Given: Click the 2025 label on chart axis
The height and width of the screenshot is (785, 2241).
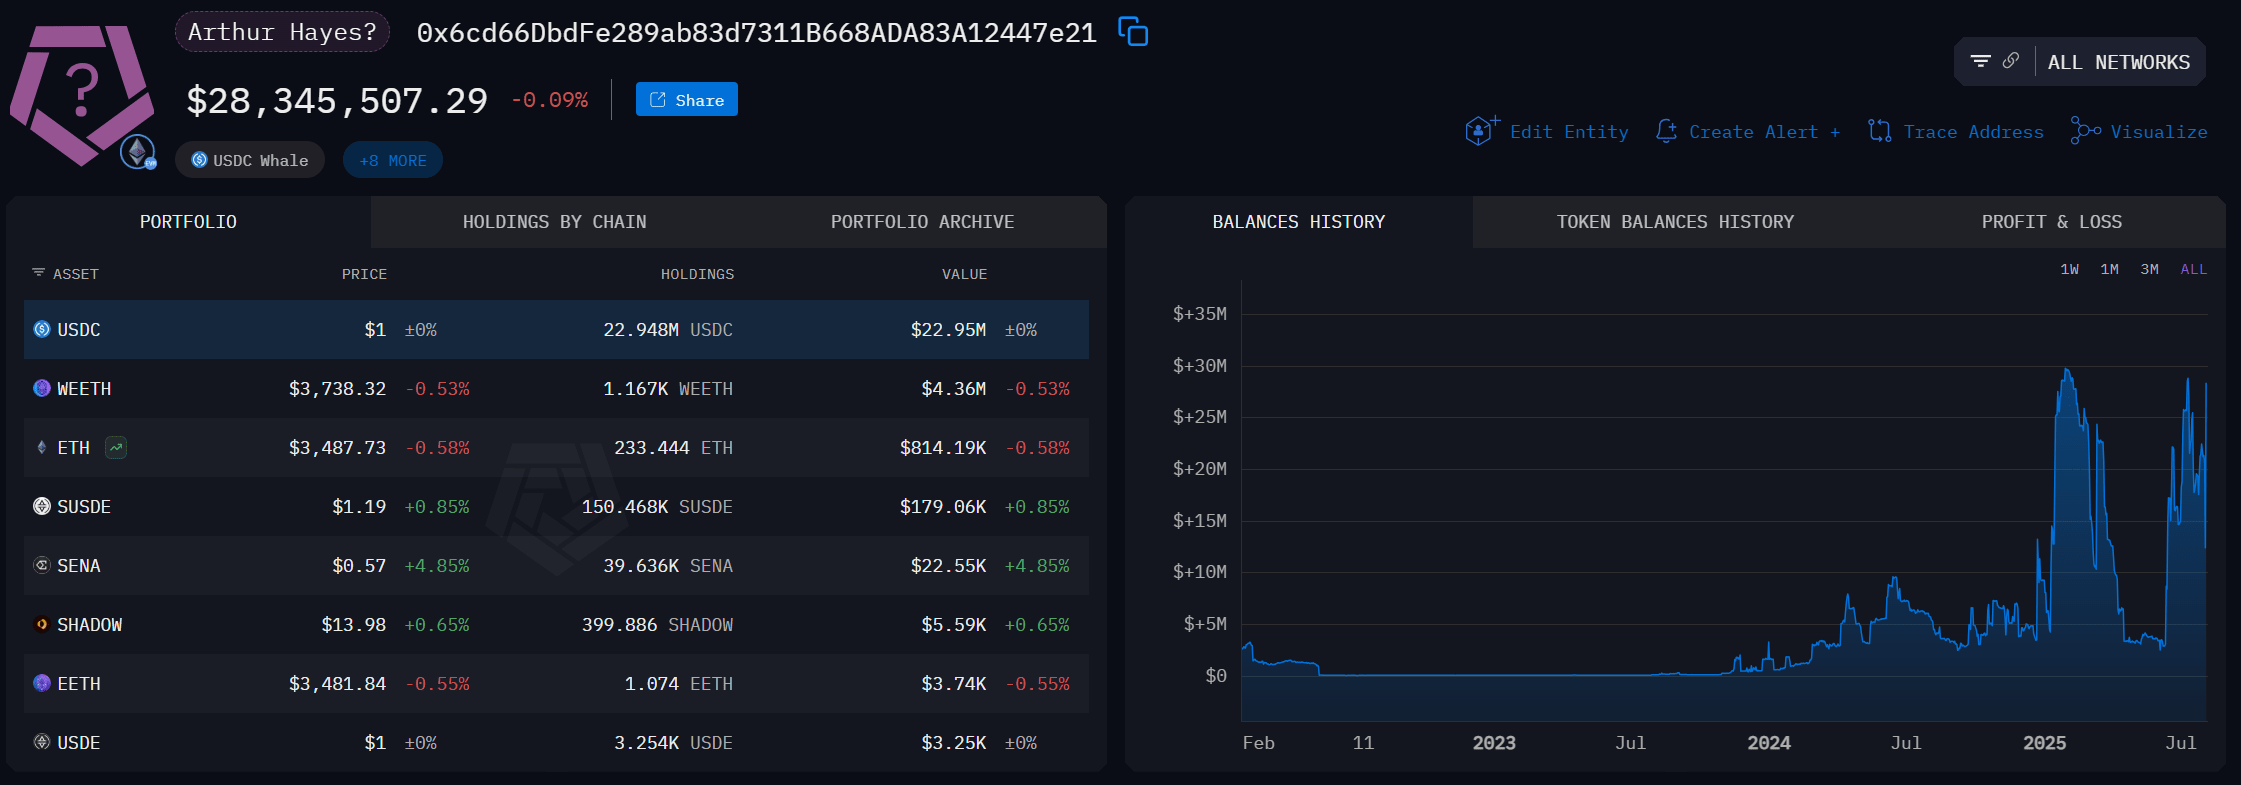Looking at the screenshot, I should pos(2044,743).
